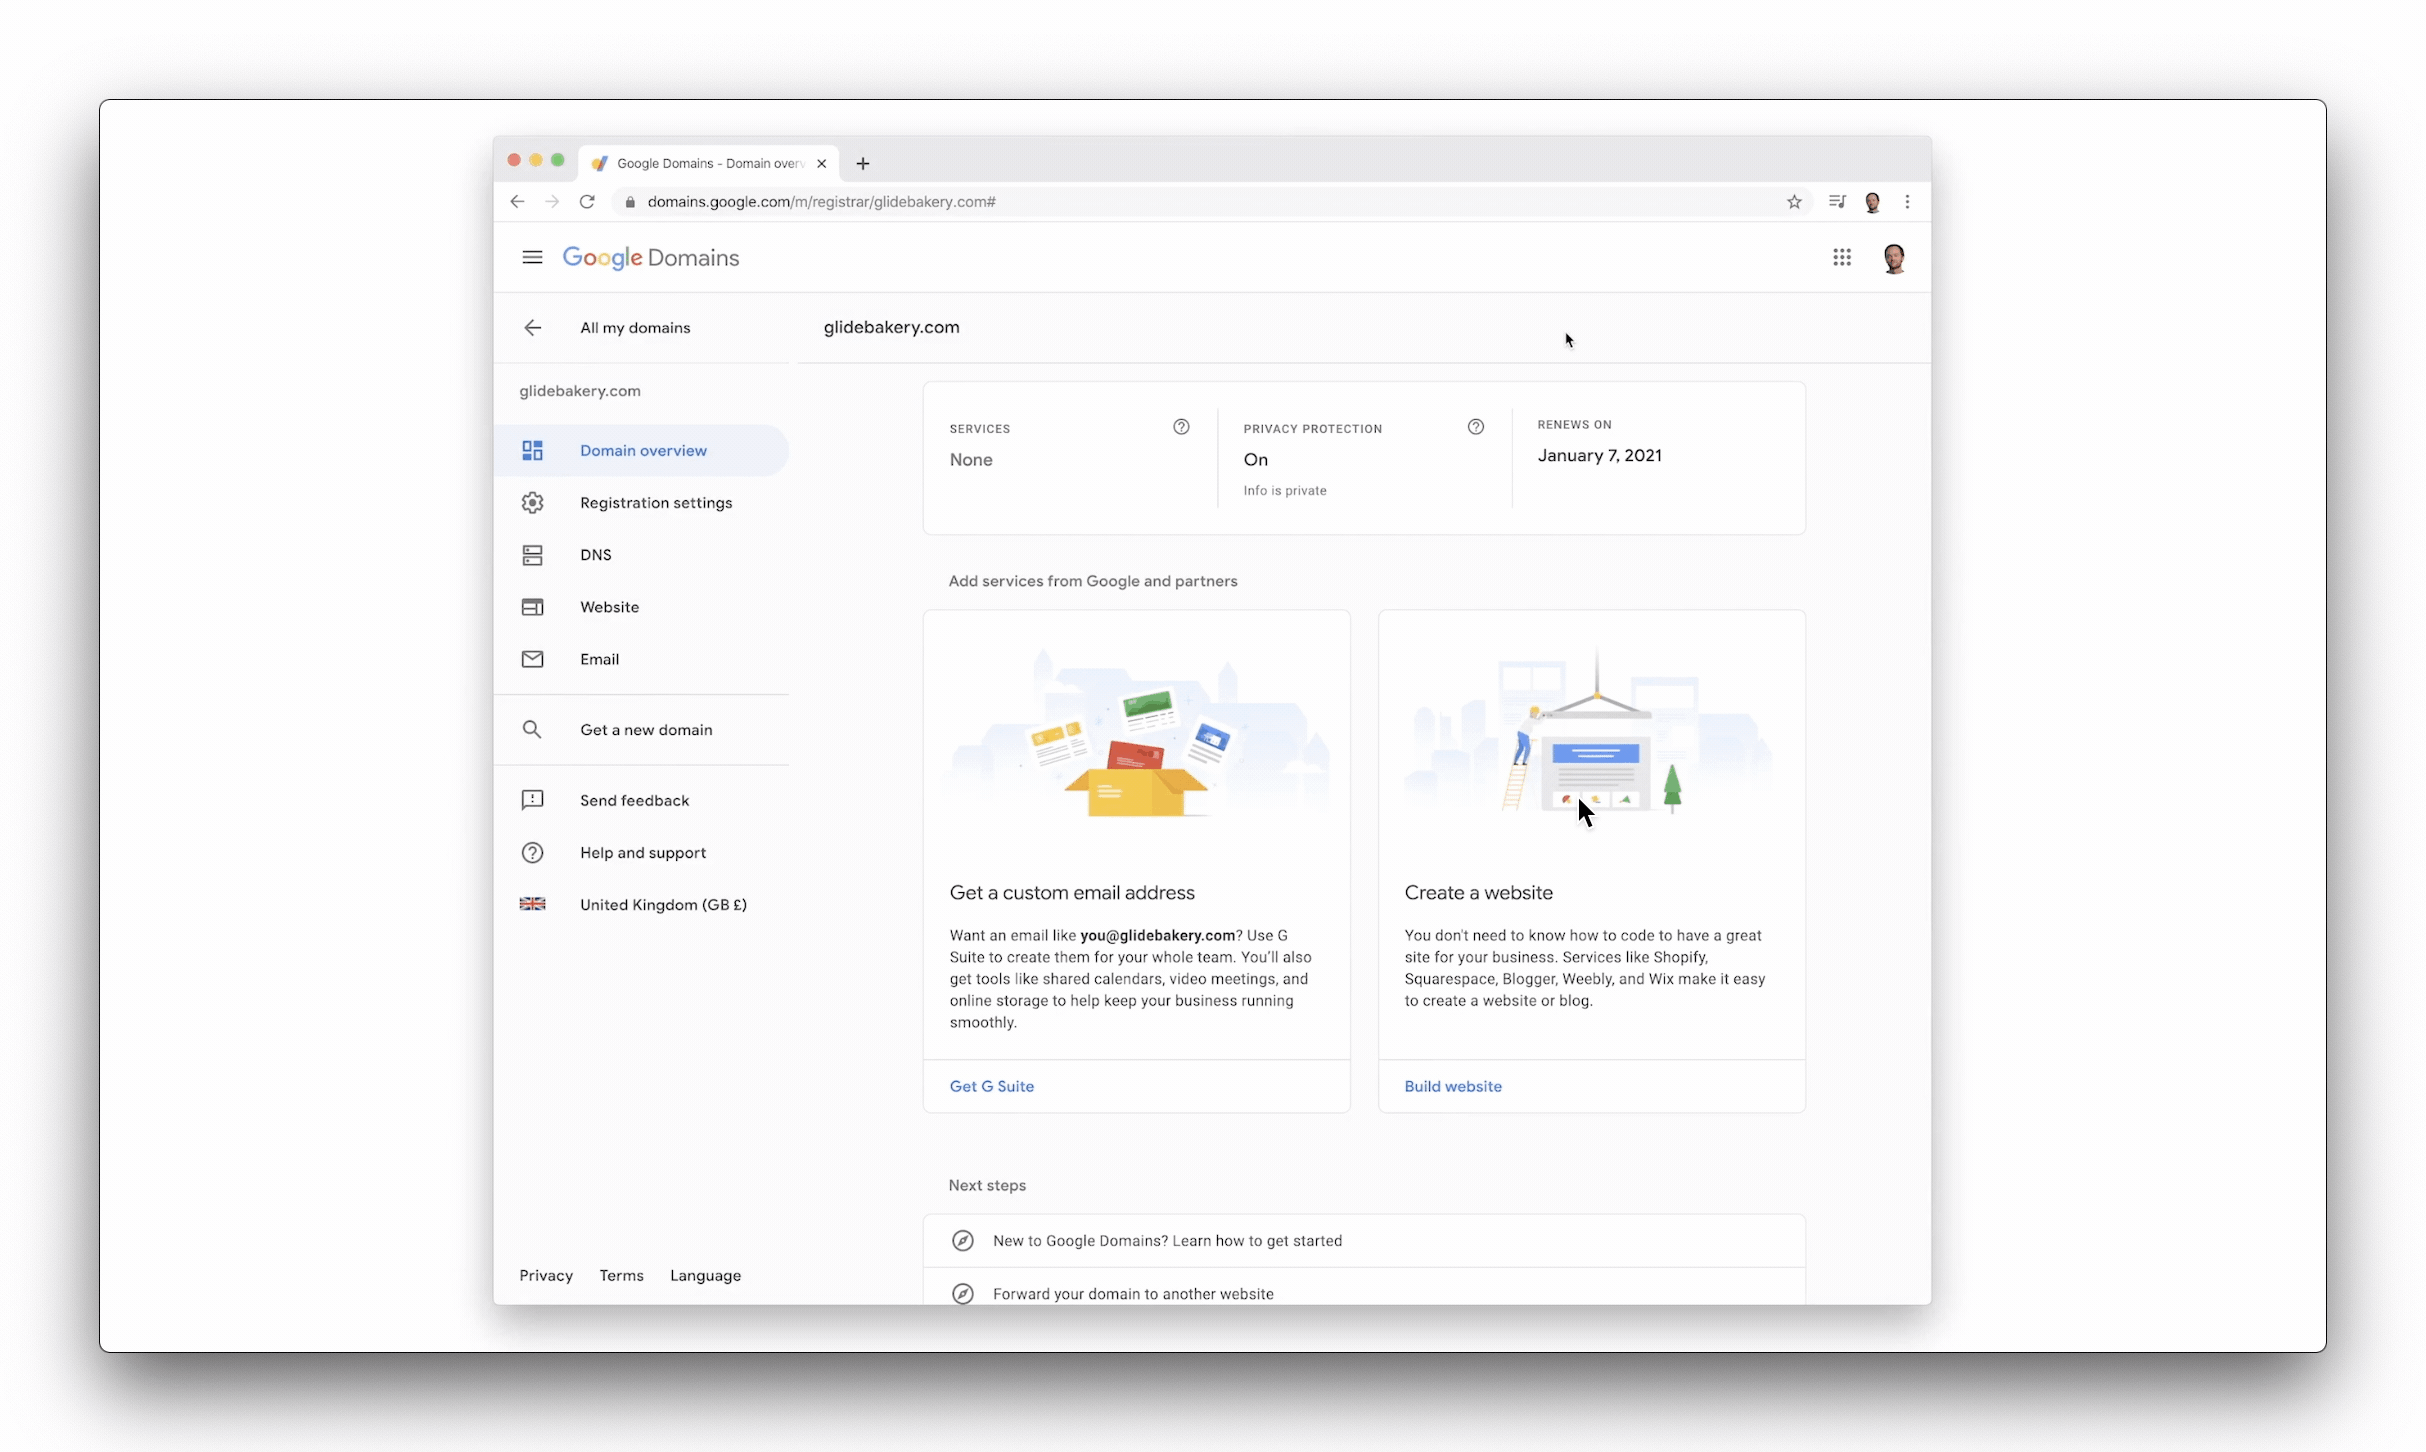The width and height of the screenshot is (2426, 1452).
Task: Open the Google apps grid
Action: pos(1843,257)
